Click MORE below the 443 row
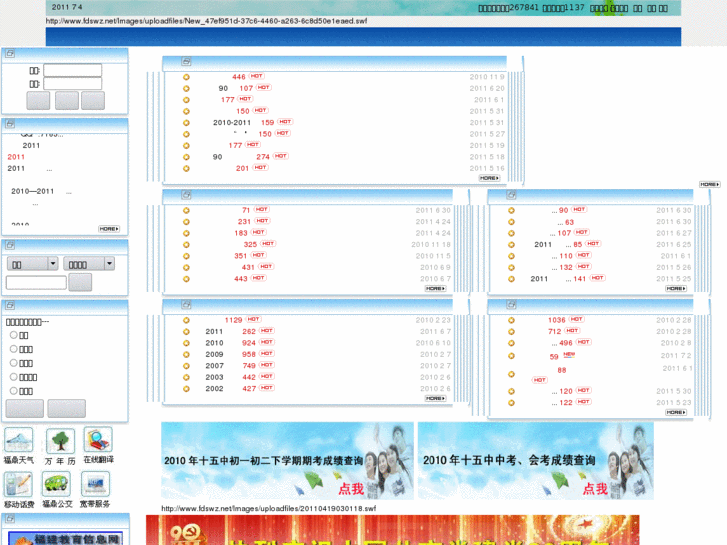 click(x=435, y=289)
